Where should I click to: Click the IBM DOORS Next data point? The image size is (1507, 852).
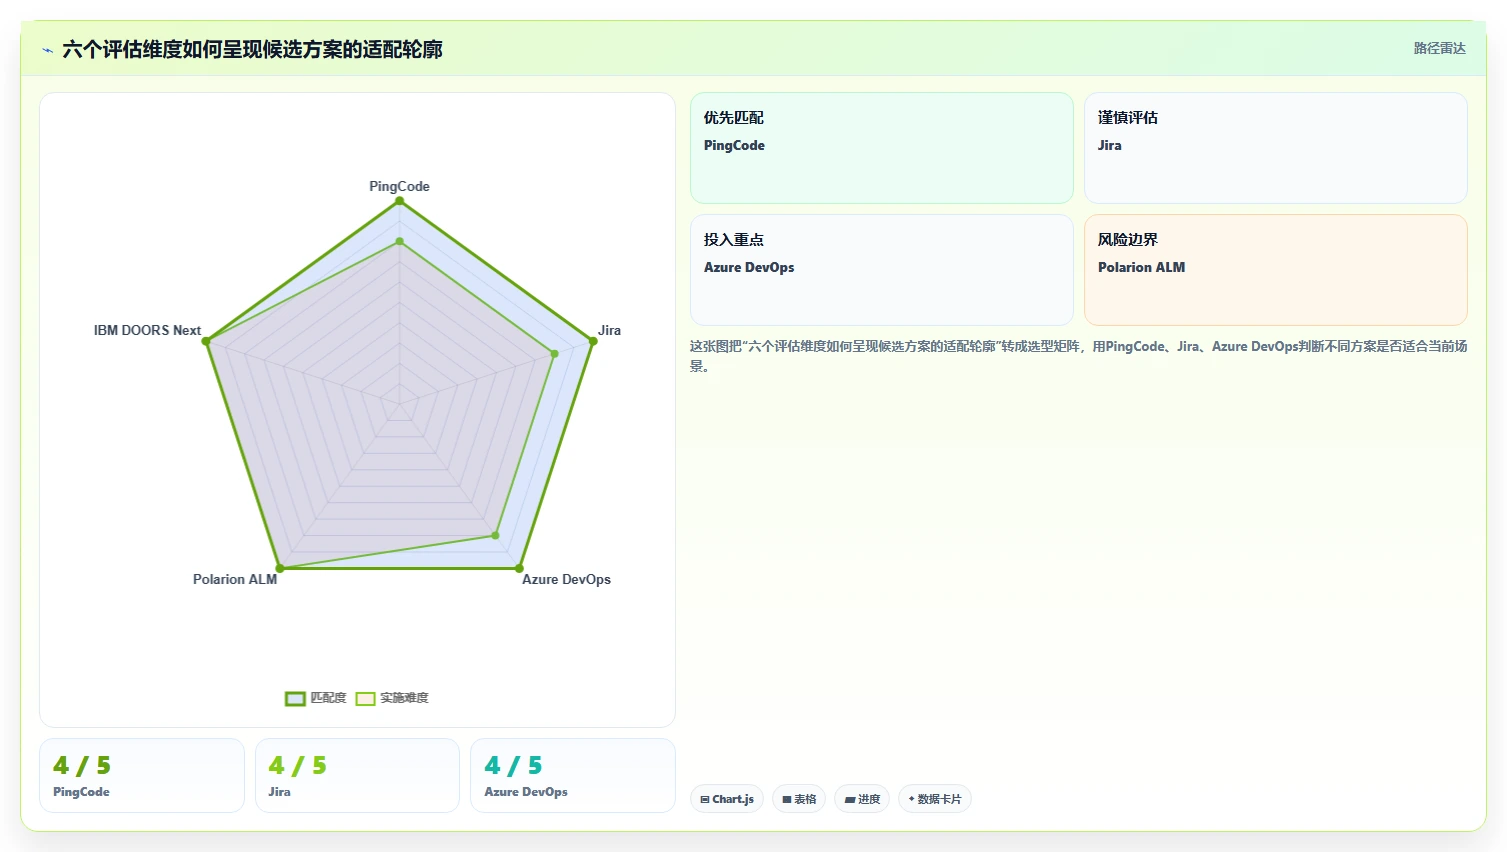click(206, 341)
